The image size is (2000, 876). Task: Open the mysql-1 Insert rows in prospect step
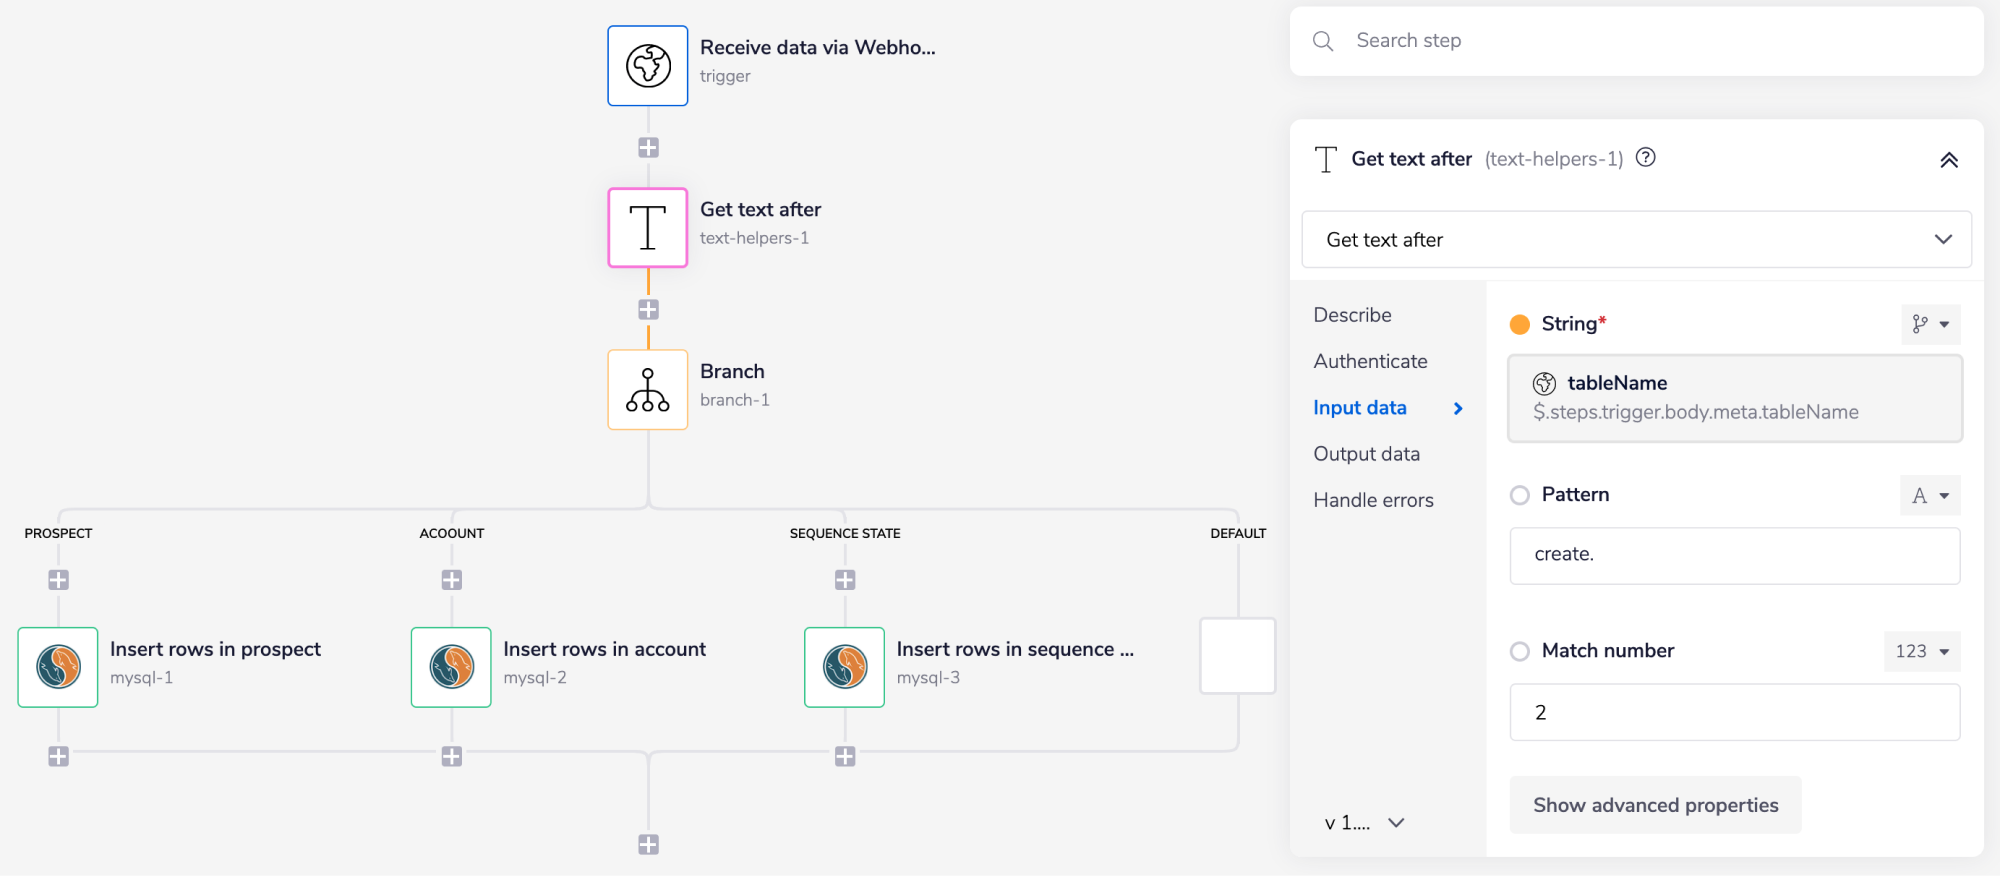pos(58,667)
